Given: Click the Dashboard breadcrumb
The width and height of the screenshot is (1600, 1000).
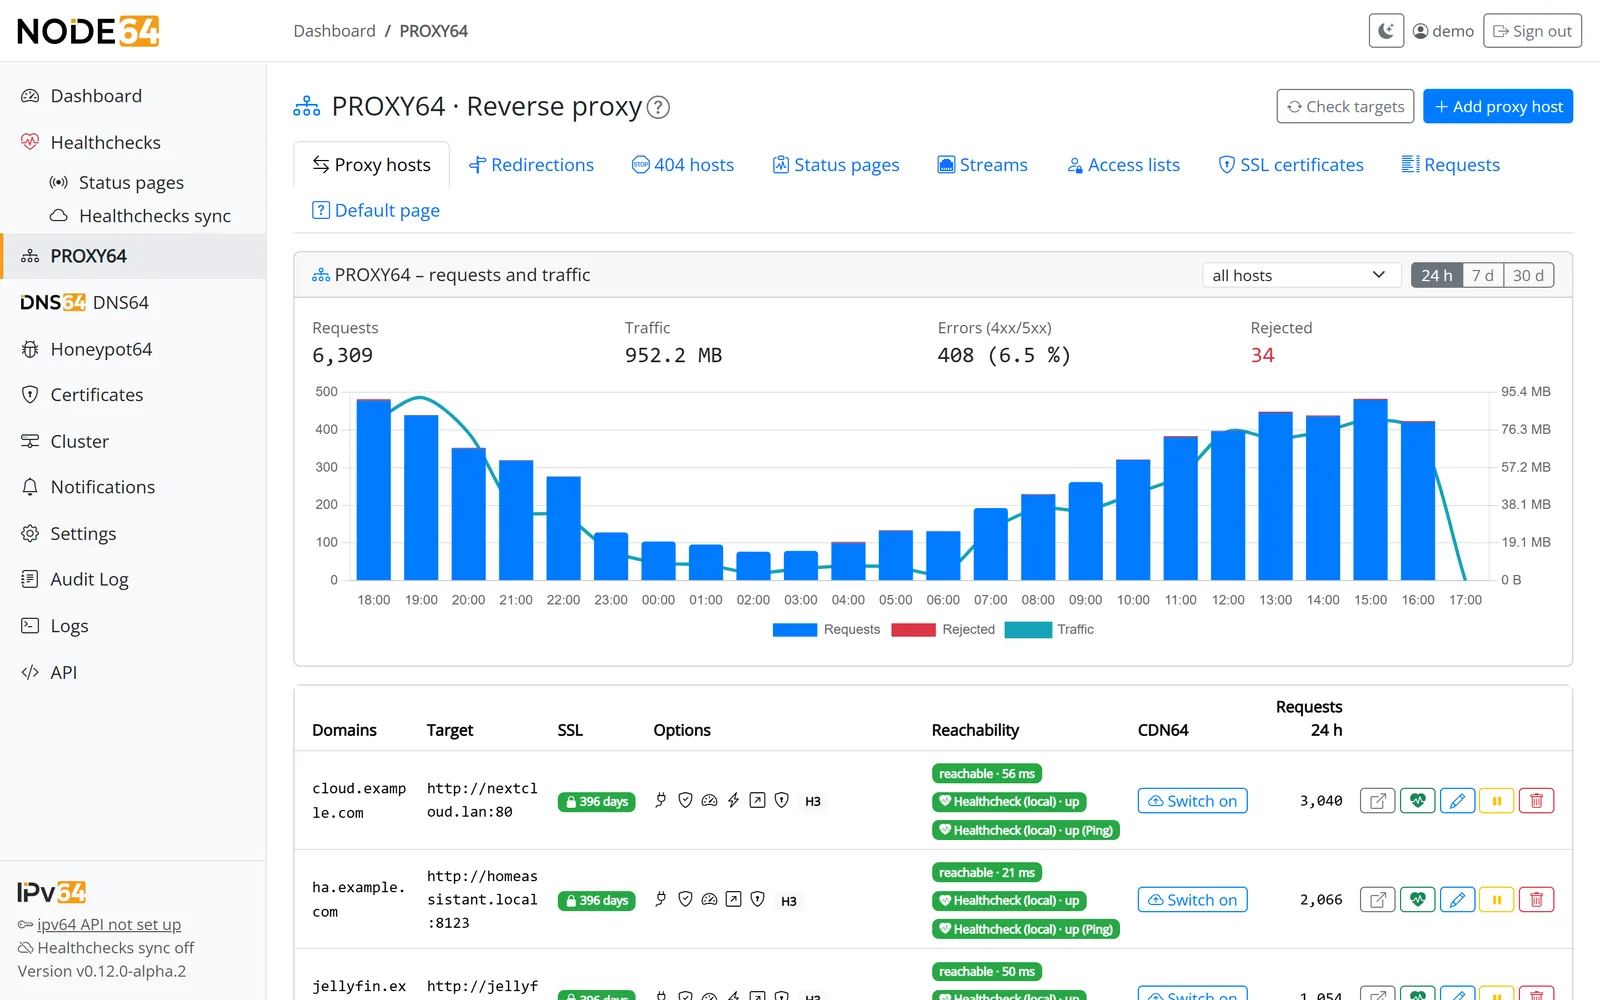Looking at the screenshot, I should coord(334,31).
